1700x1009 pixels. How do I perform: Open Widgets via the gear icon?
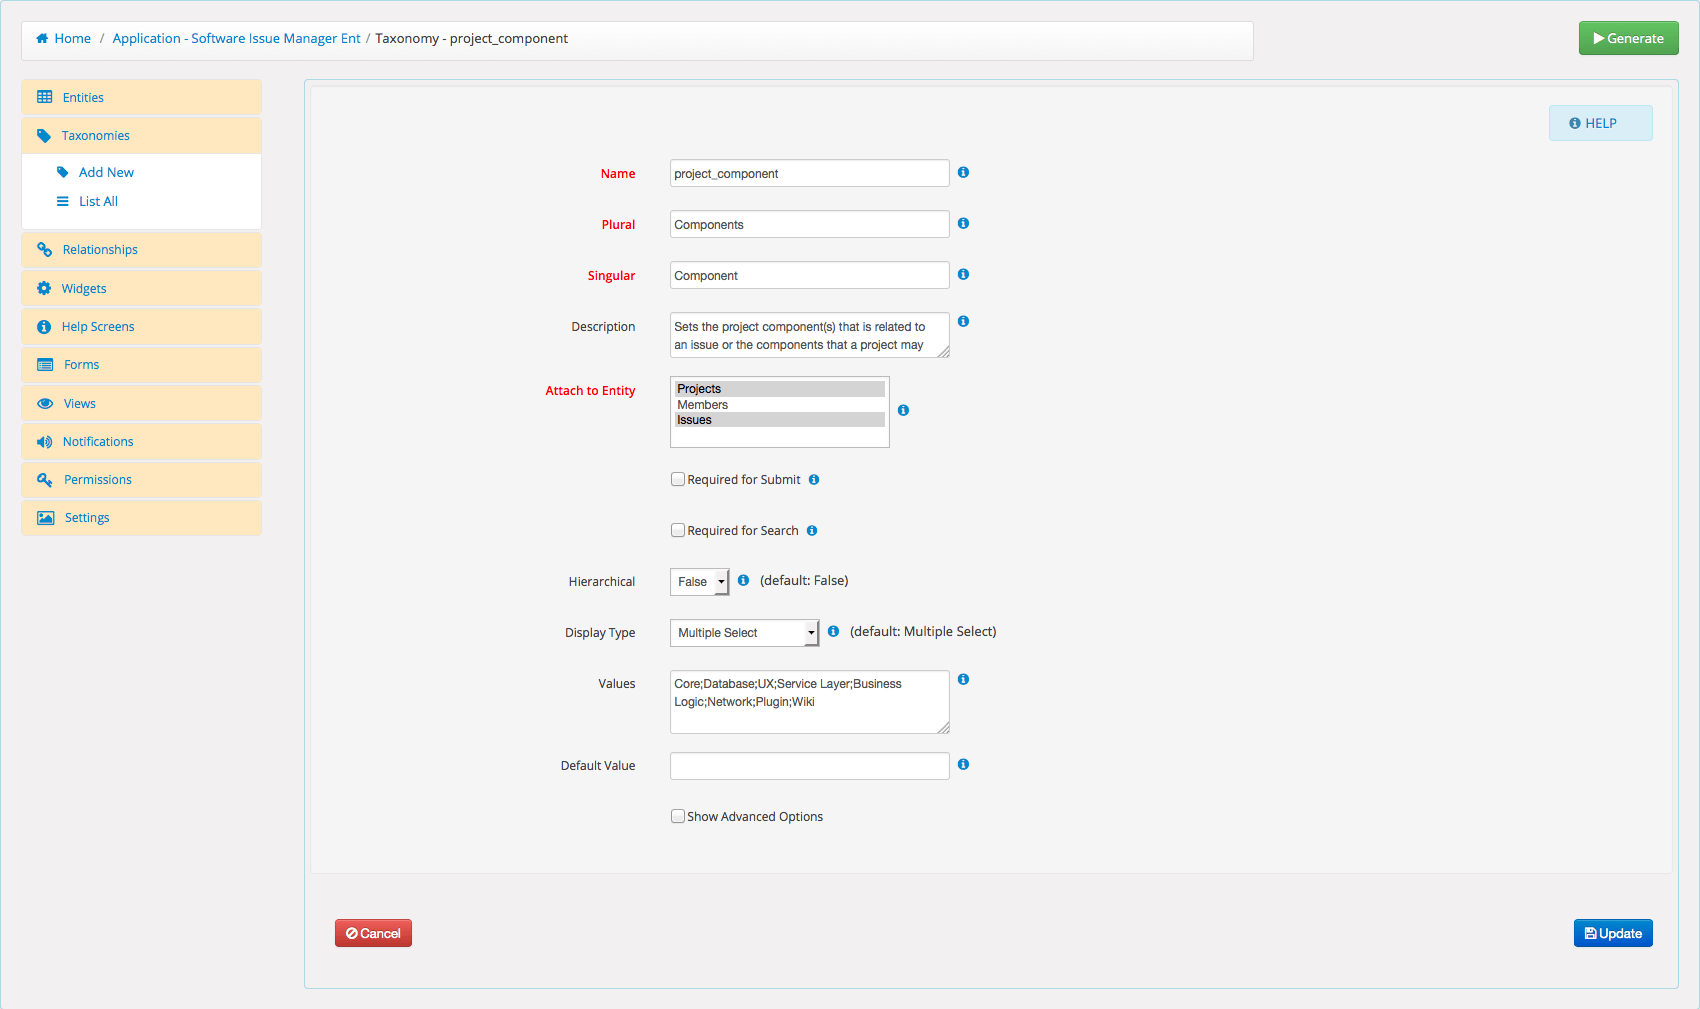click(45, 288)
